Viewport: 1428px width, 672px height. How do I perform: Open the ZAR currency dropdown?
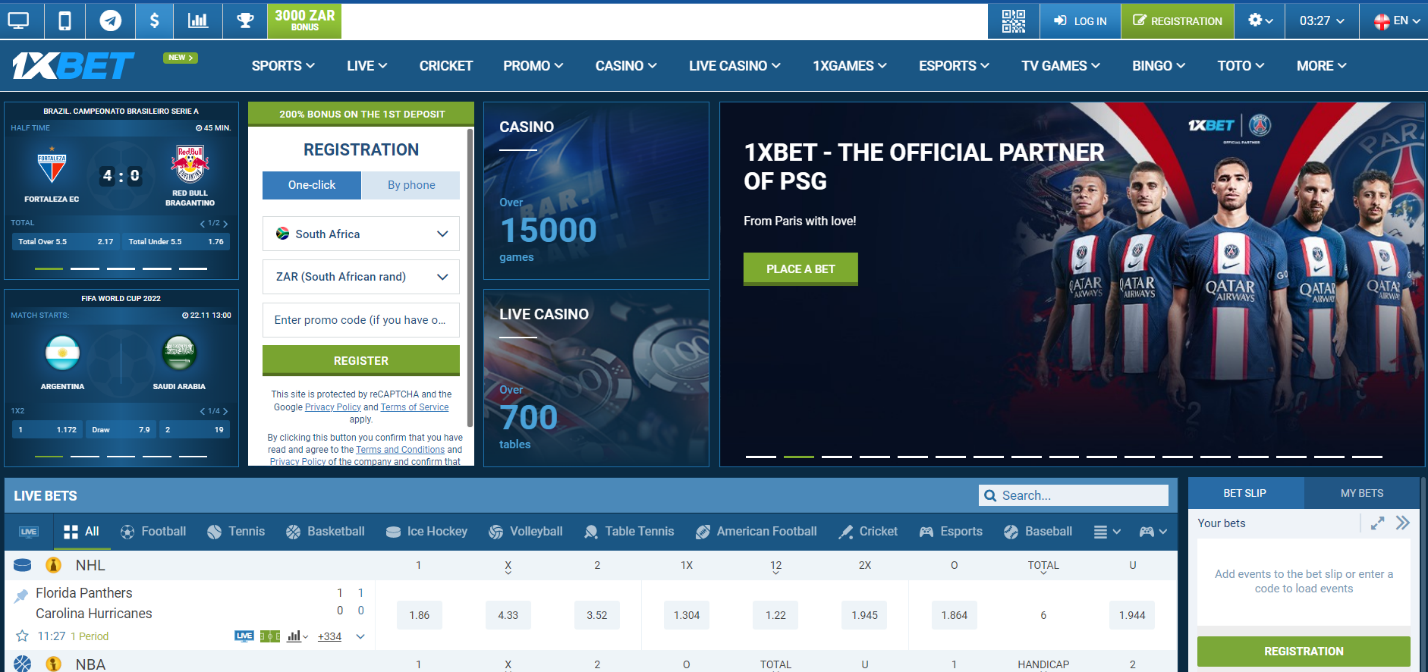click(x=361, y=277)
